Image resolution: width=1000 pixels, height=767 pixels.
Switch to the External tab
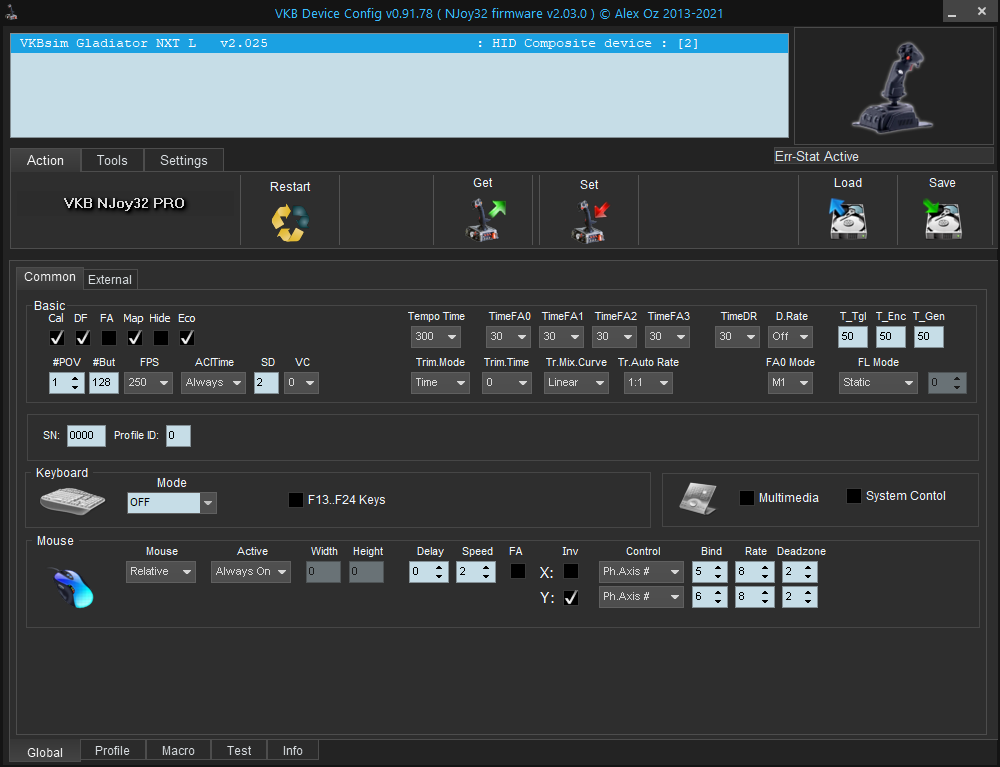coord(110,279)
